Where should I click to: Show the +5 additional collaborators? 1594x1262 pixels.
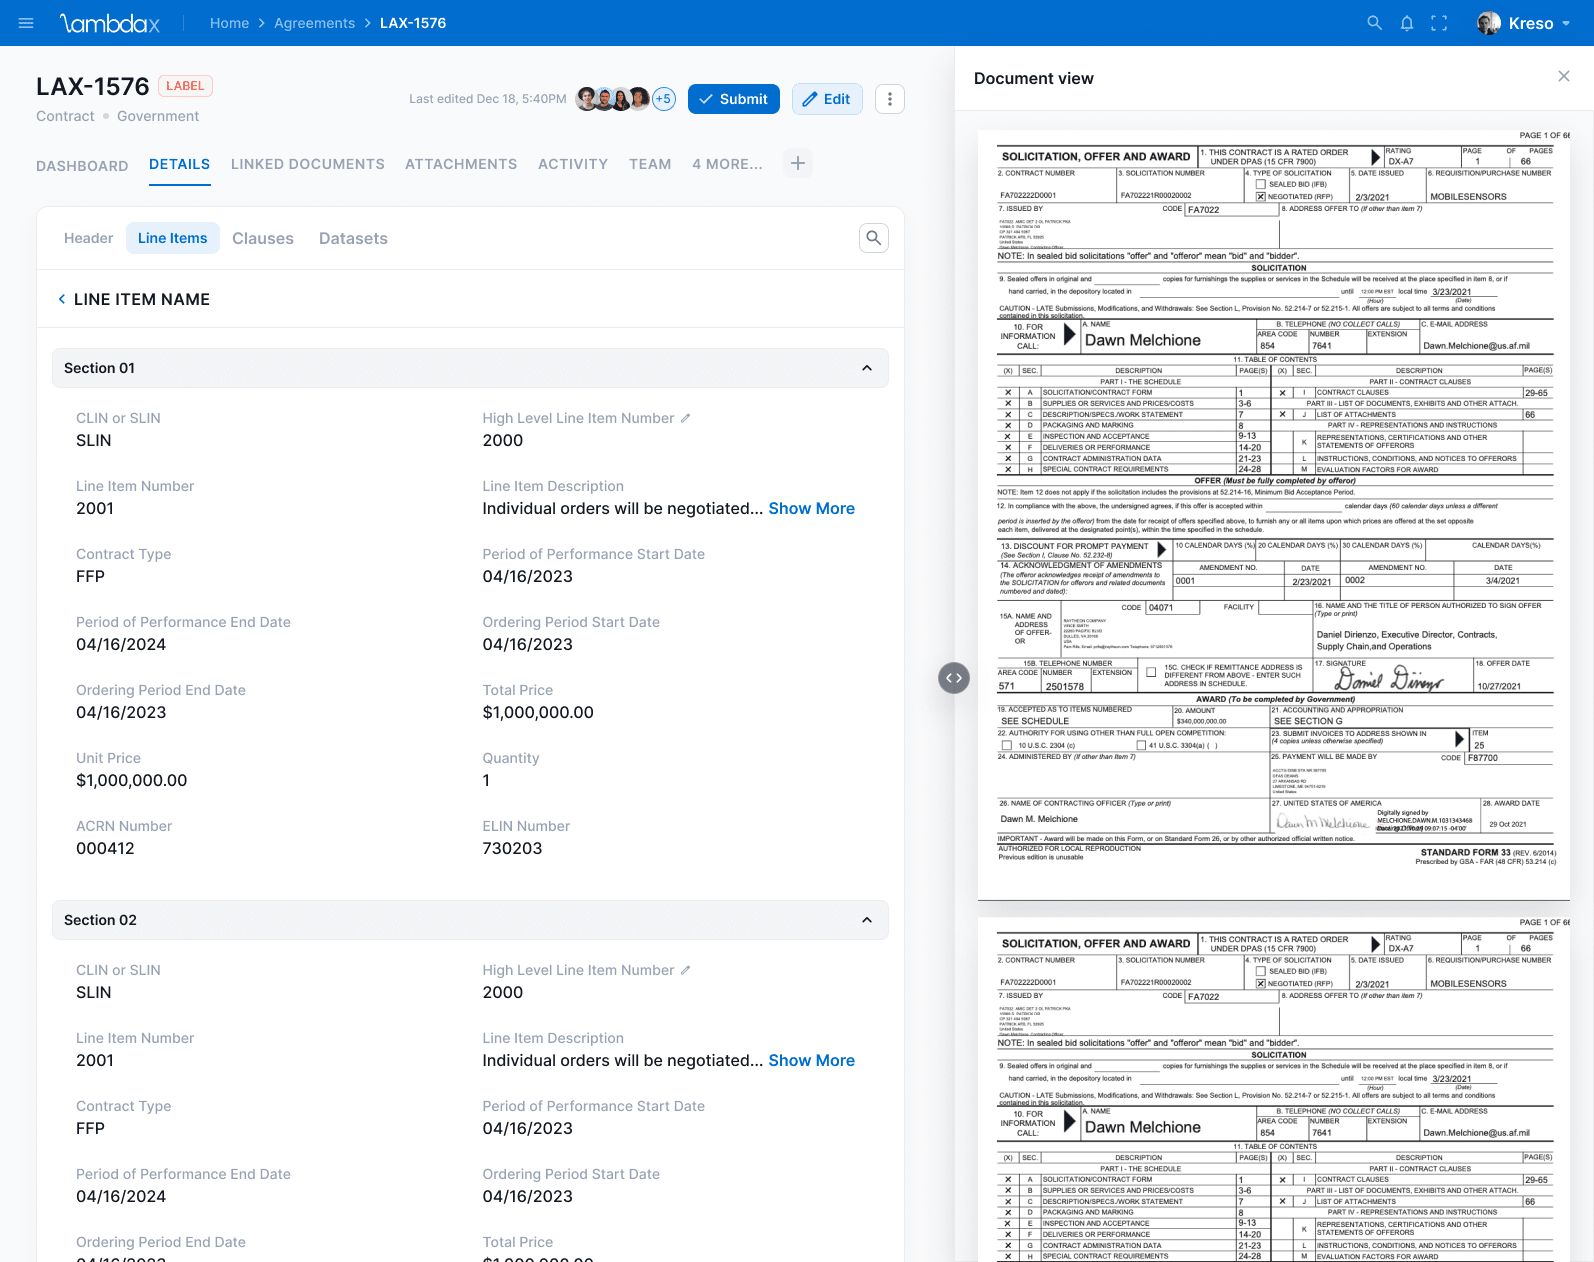pyautogui.click(x=664, y=99)
